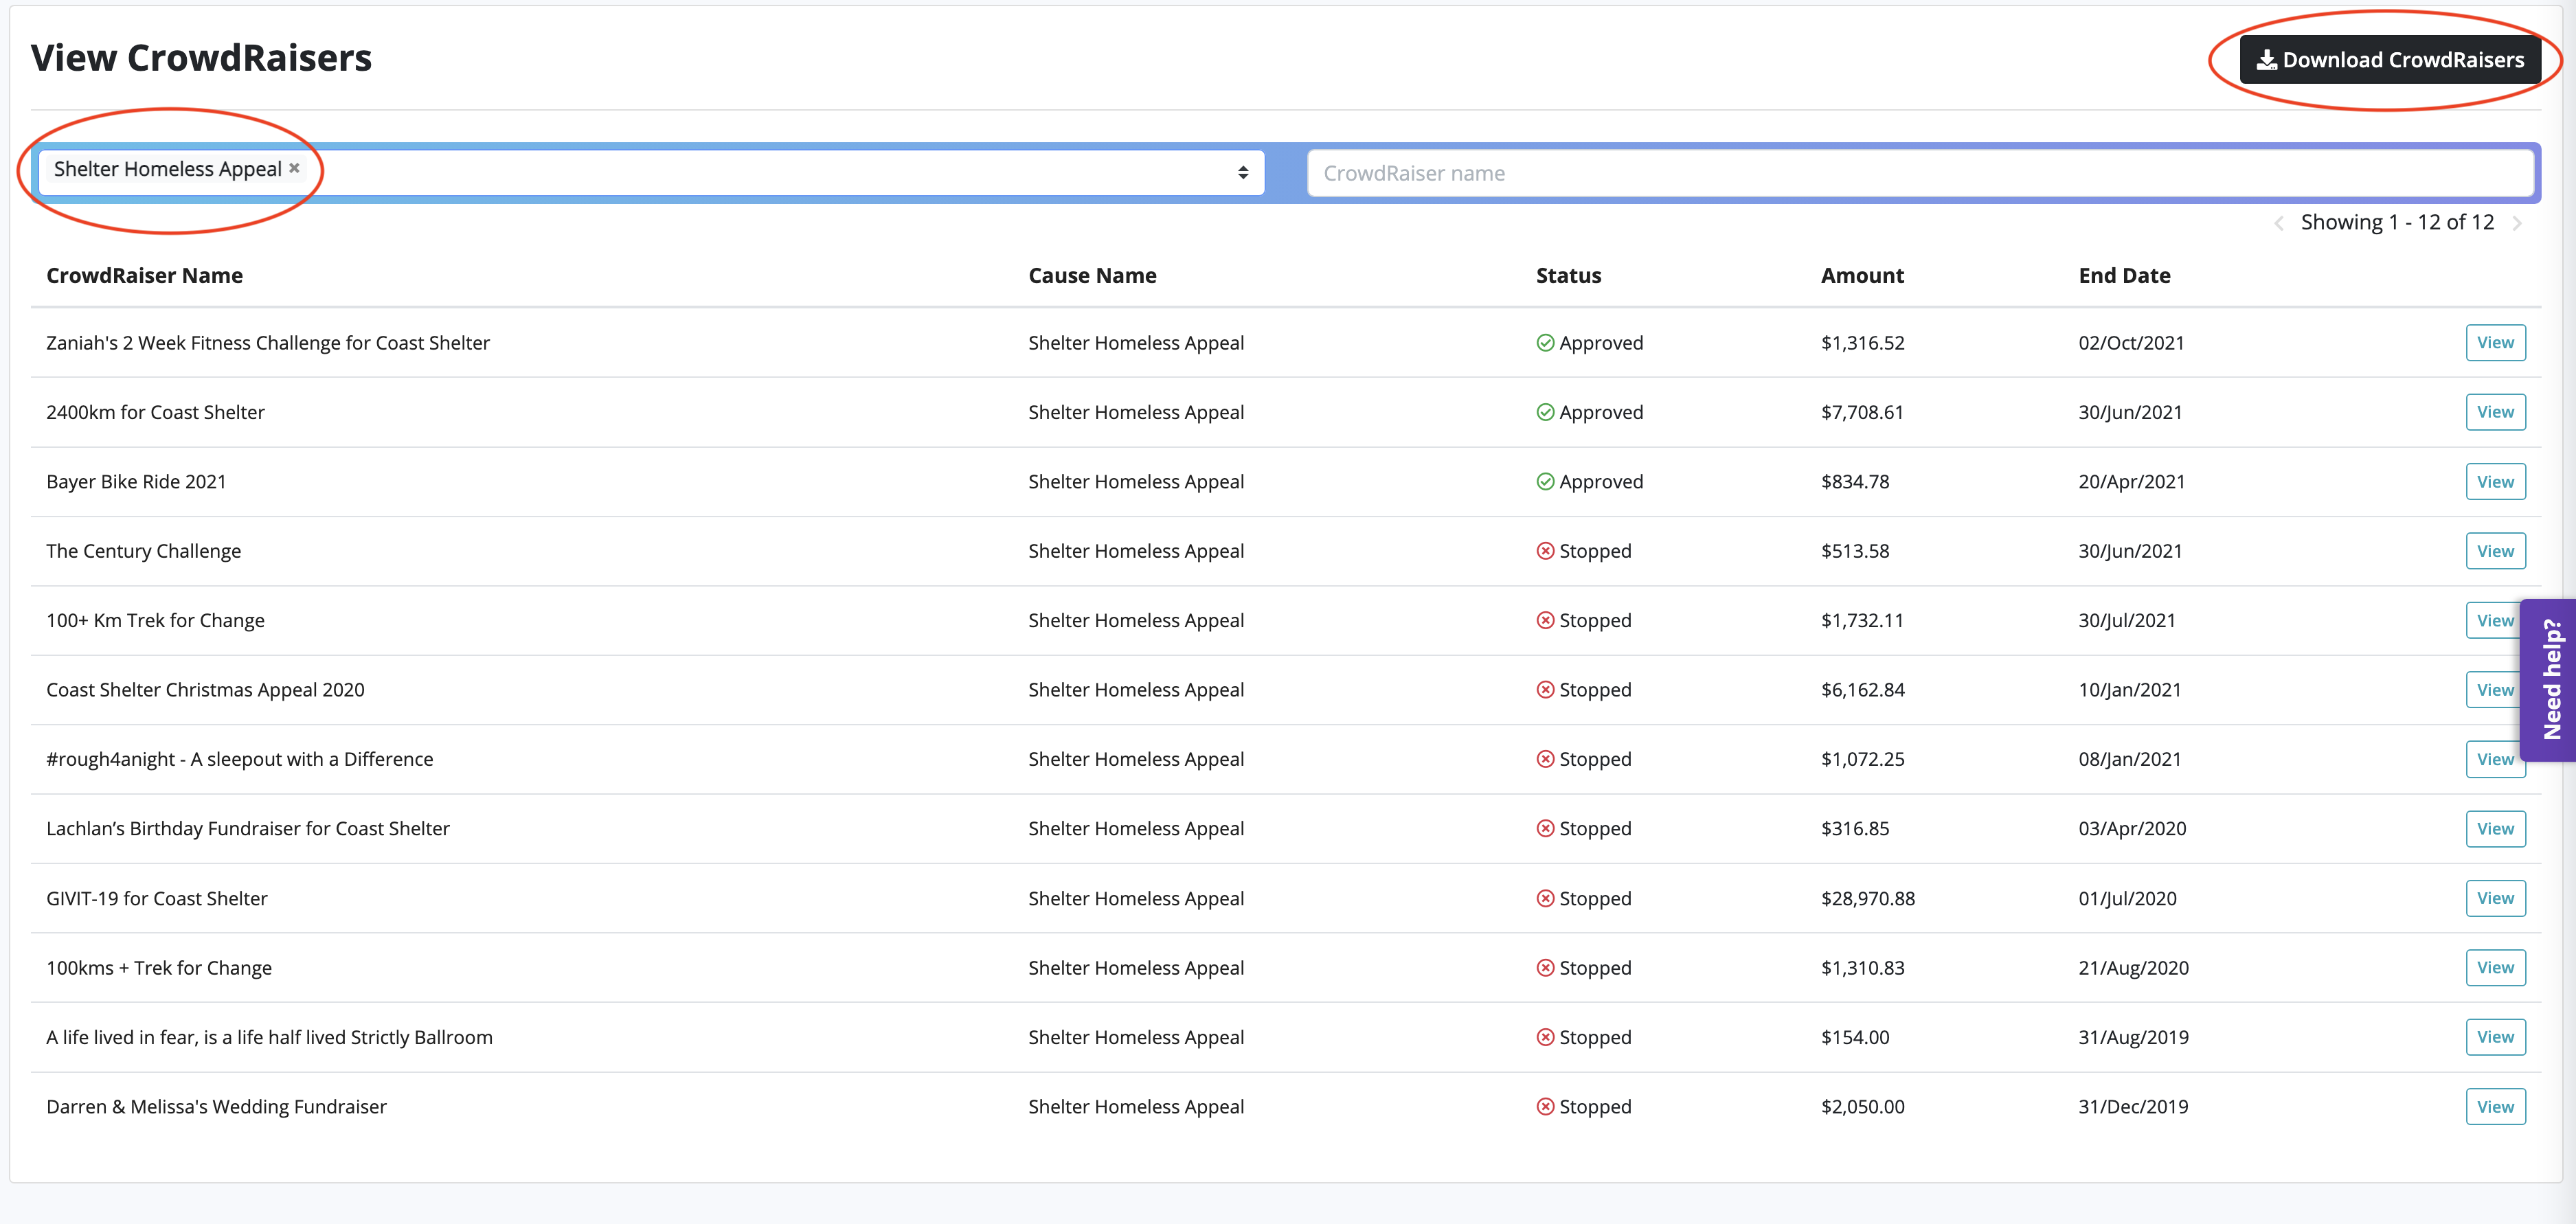Screen dimensions: 2576x1224
Task: Open the Need help? side tab
Action: pyautogui.click(x=2548, y=680)
